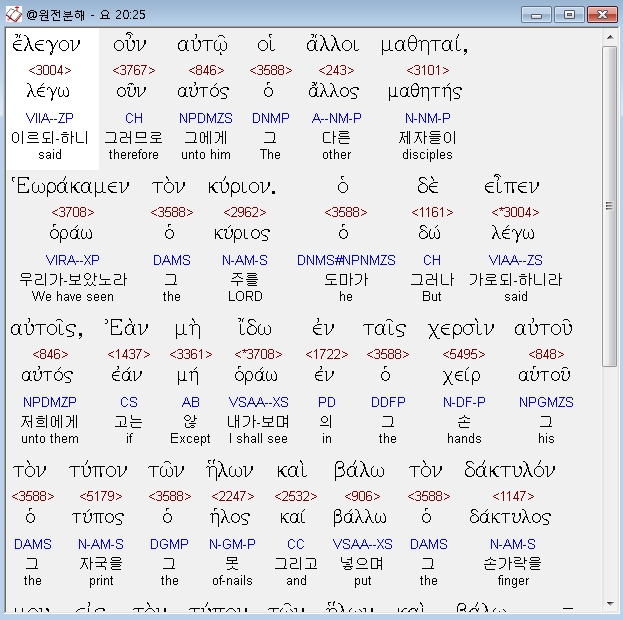
Task: Click the English gloss 'therefore'
Action: point(134,155)
